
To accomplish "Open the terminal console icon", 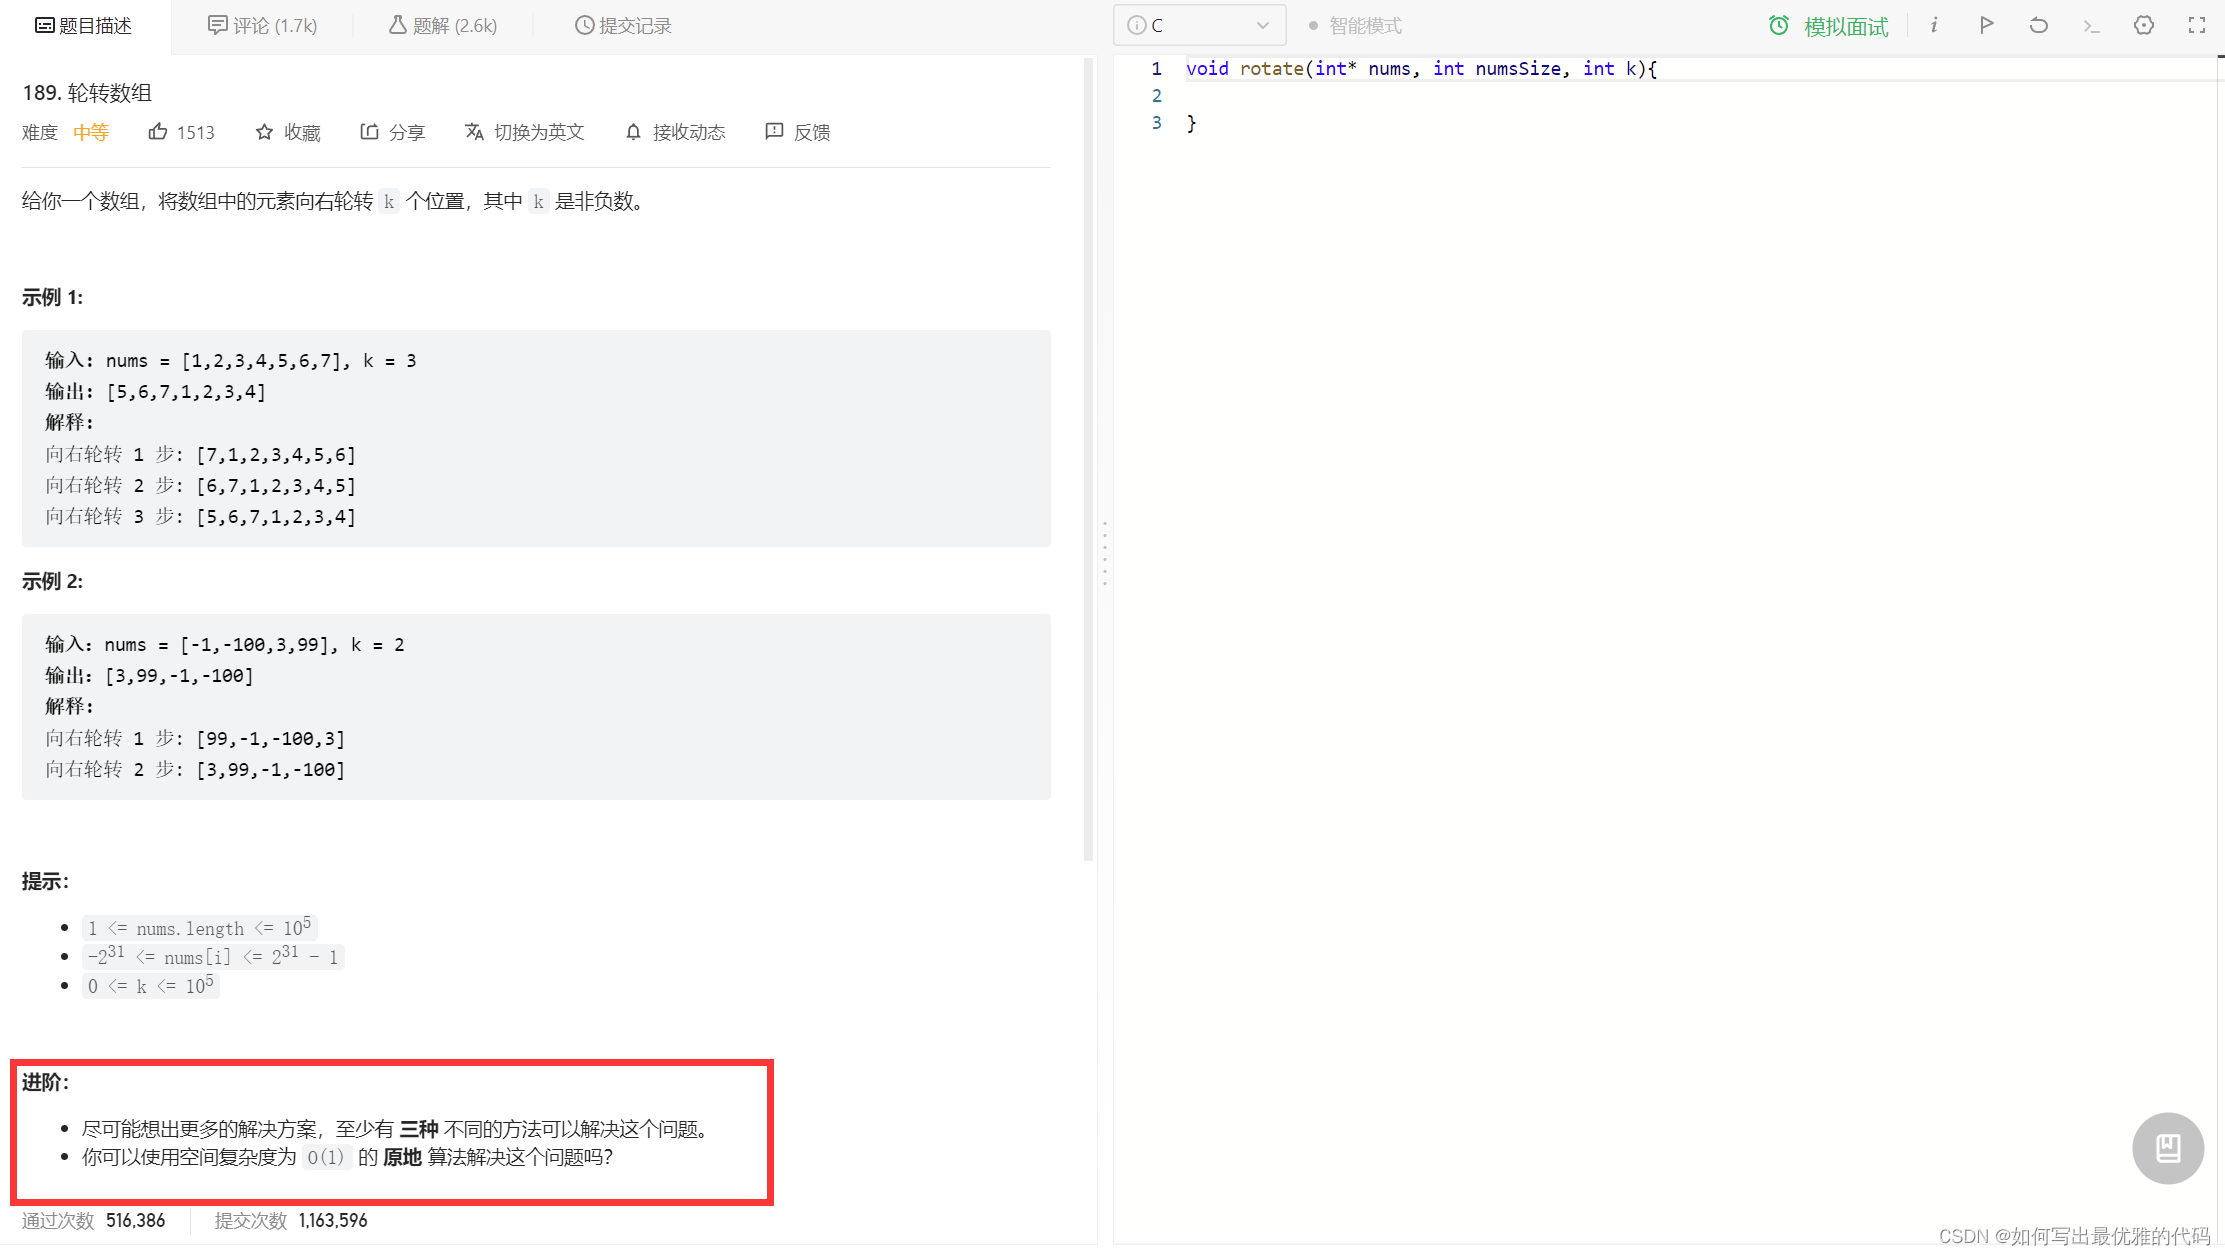I will (2091, 26).
